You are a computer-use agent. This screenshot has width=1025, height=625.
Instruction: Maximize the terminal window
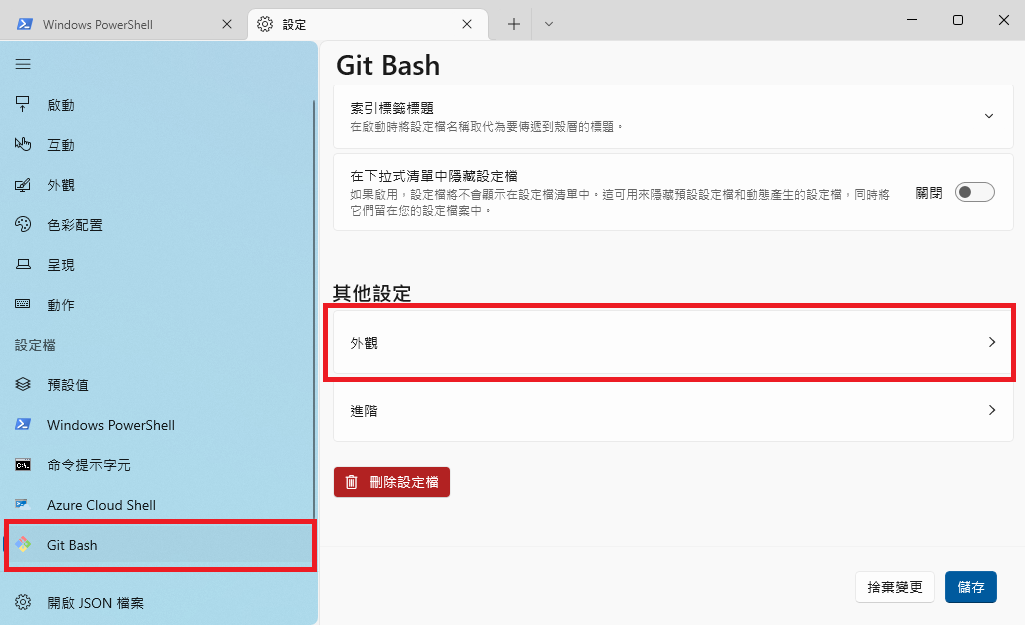[958, 20]
